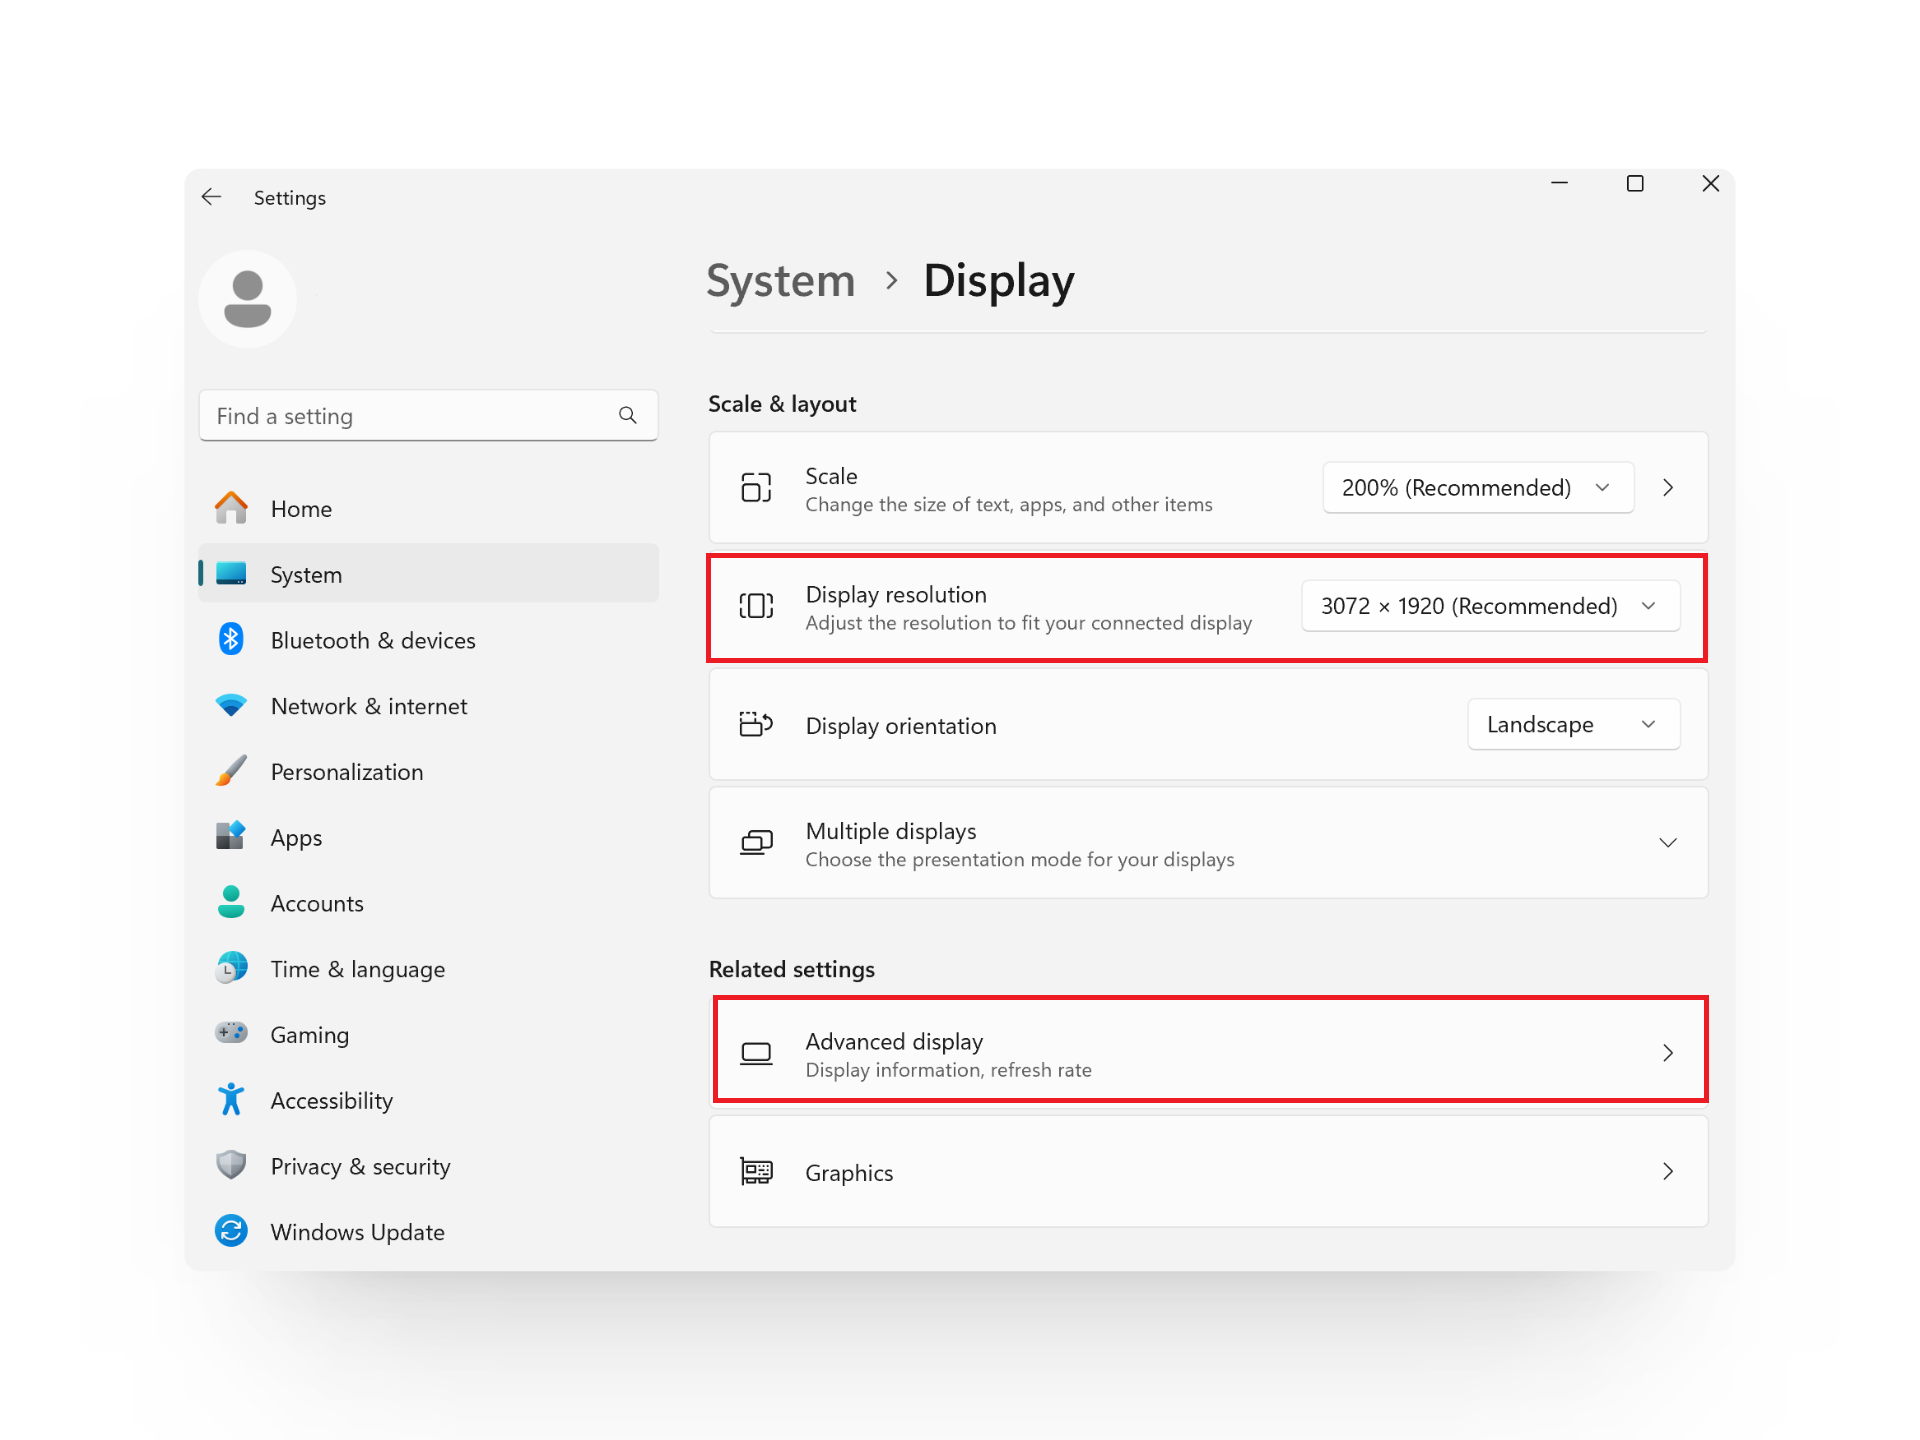Viewport: 1920px width, 1440px height.
Task: Open the Display orientation dropdown
Action: click(1573, 724)
